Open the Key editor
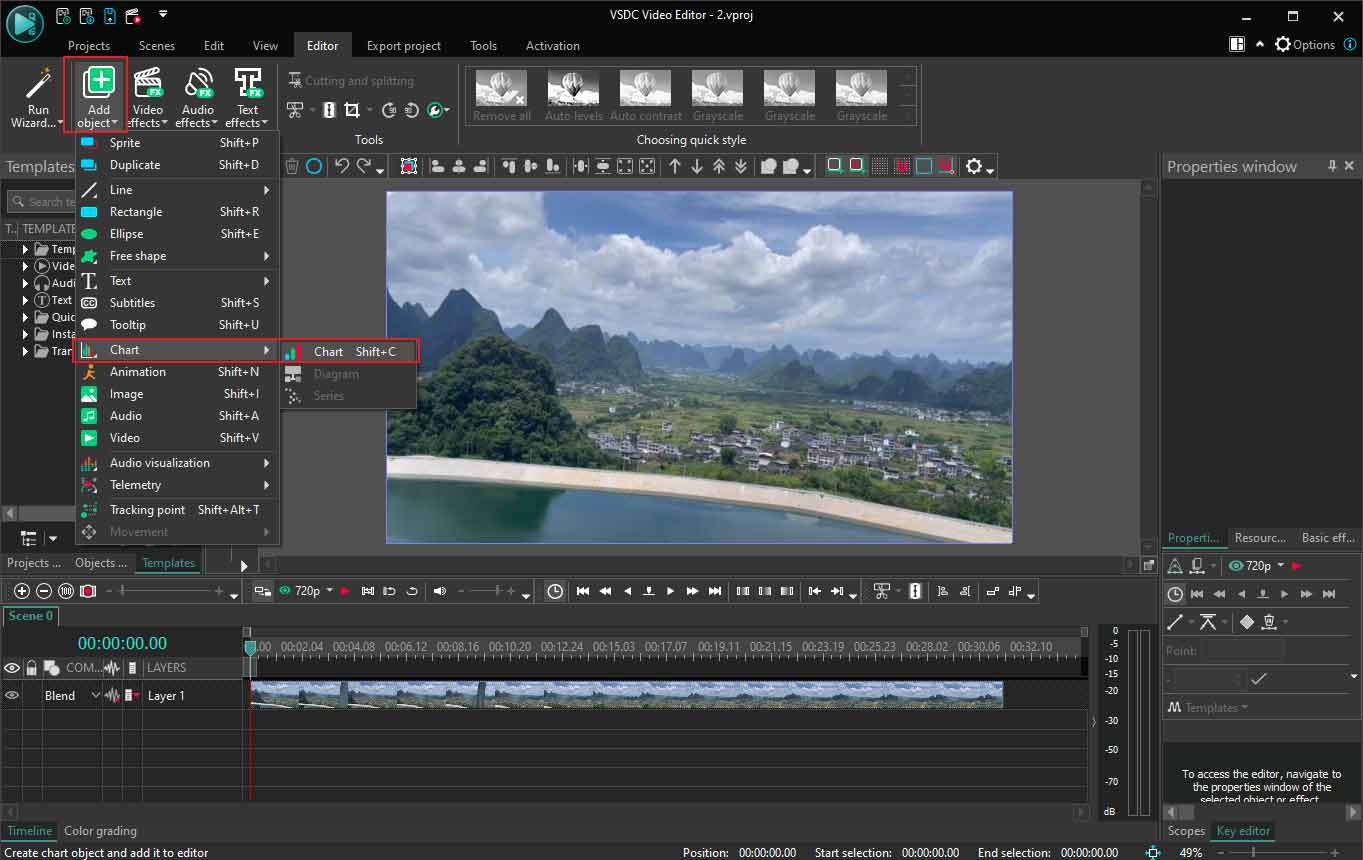This screenshot has height=860, width=1363. (x=1242, y=830)
